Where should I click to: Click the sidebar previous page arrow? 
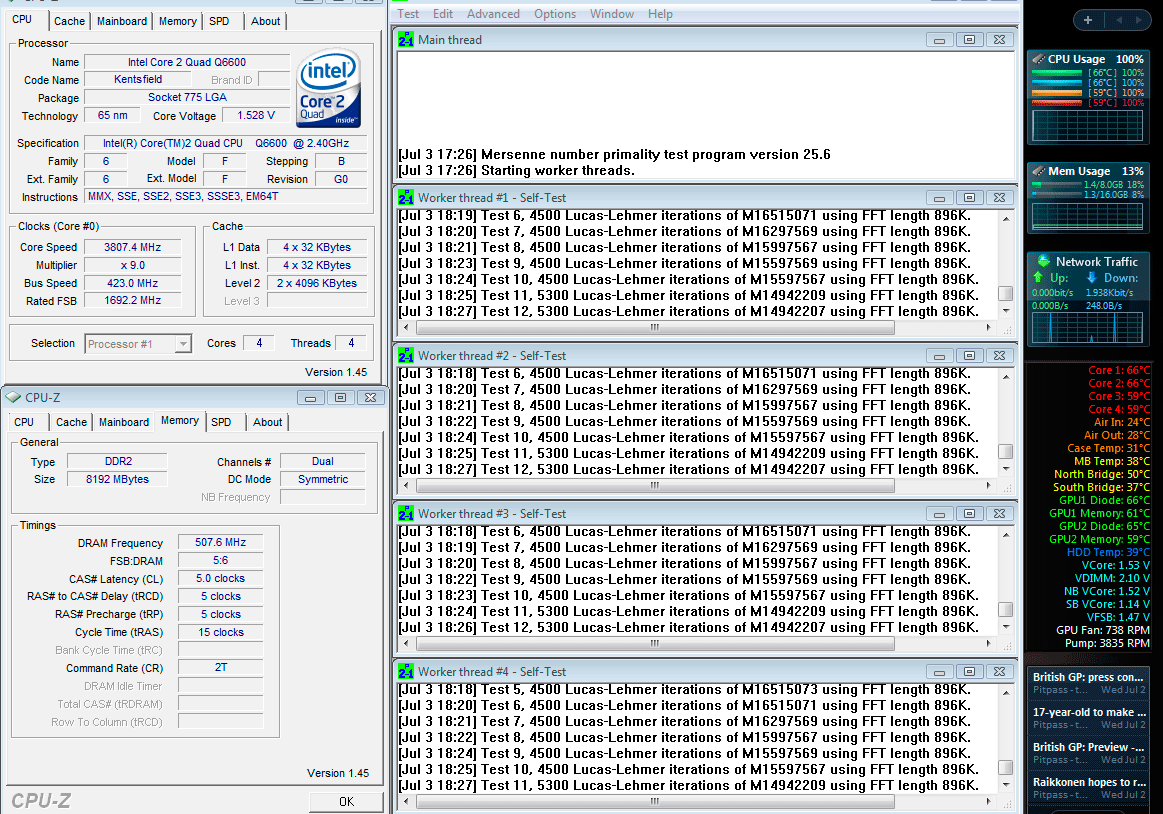tap(1118, 20)
